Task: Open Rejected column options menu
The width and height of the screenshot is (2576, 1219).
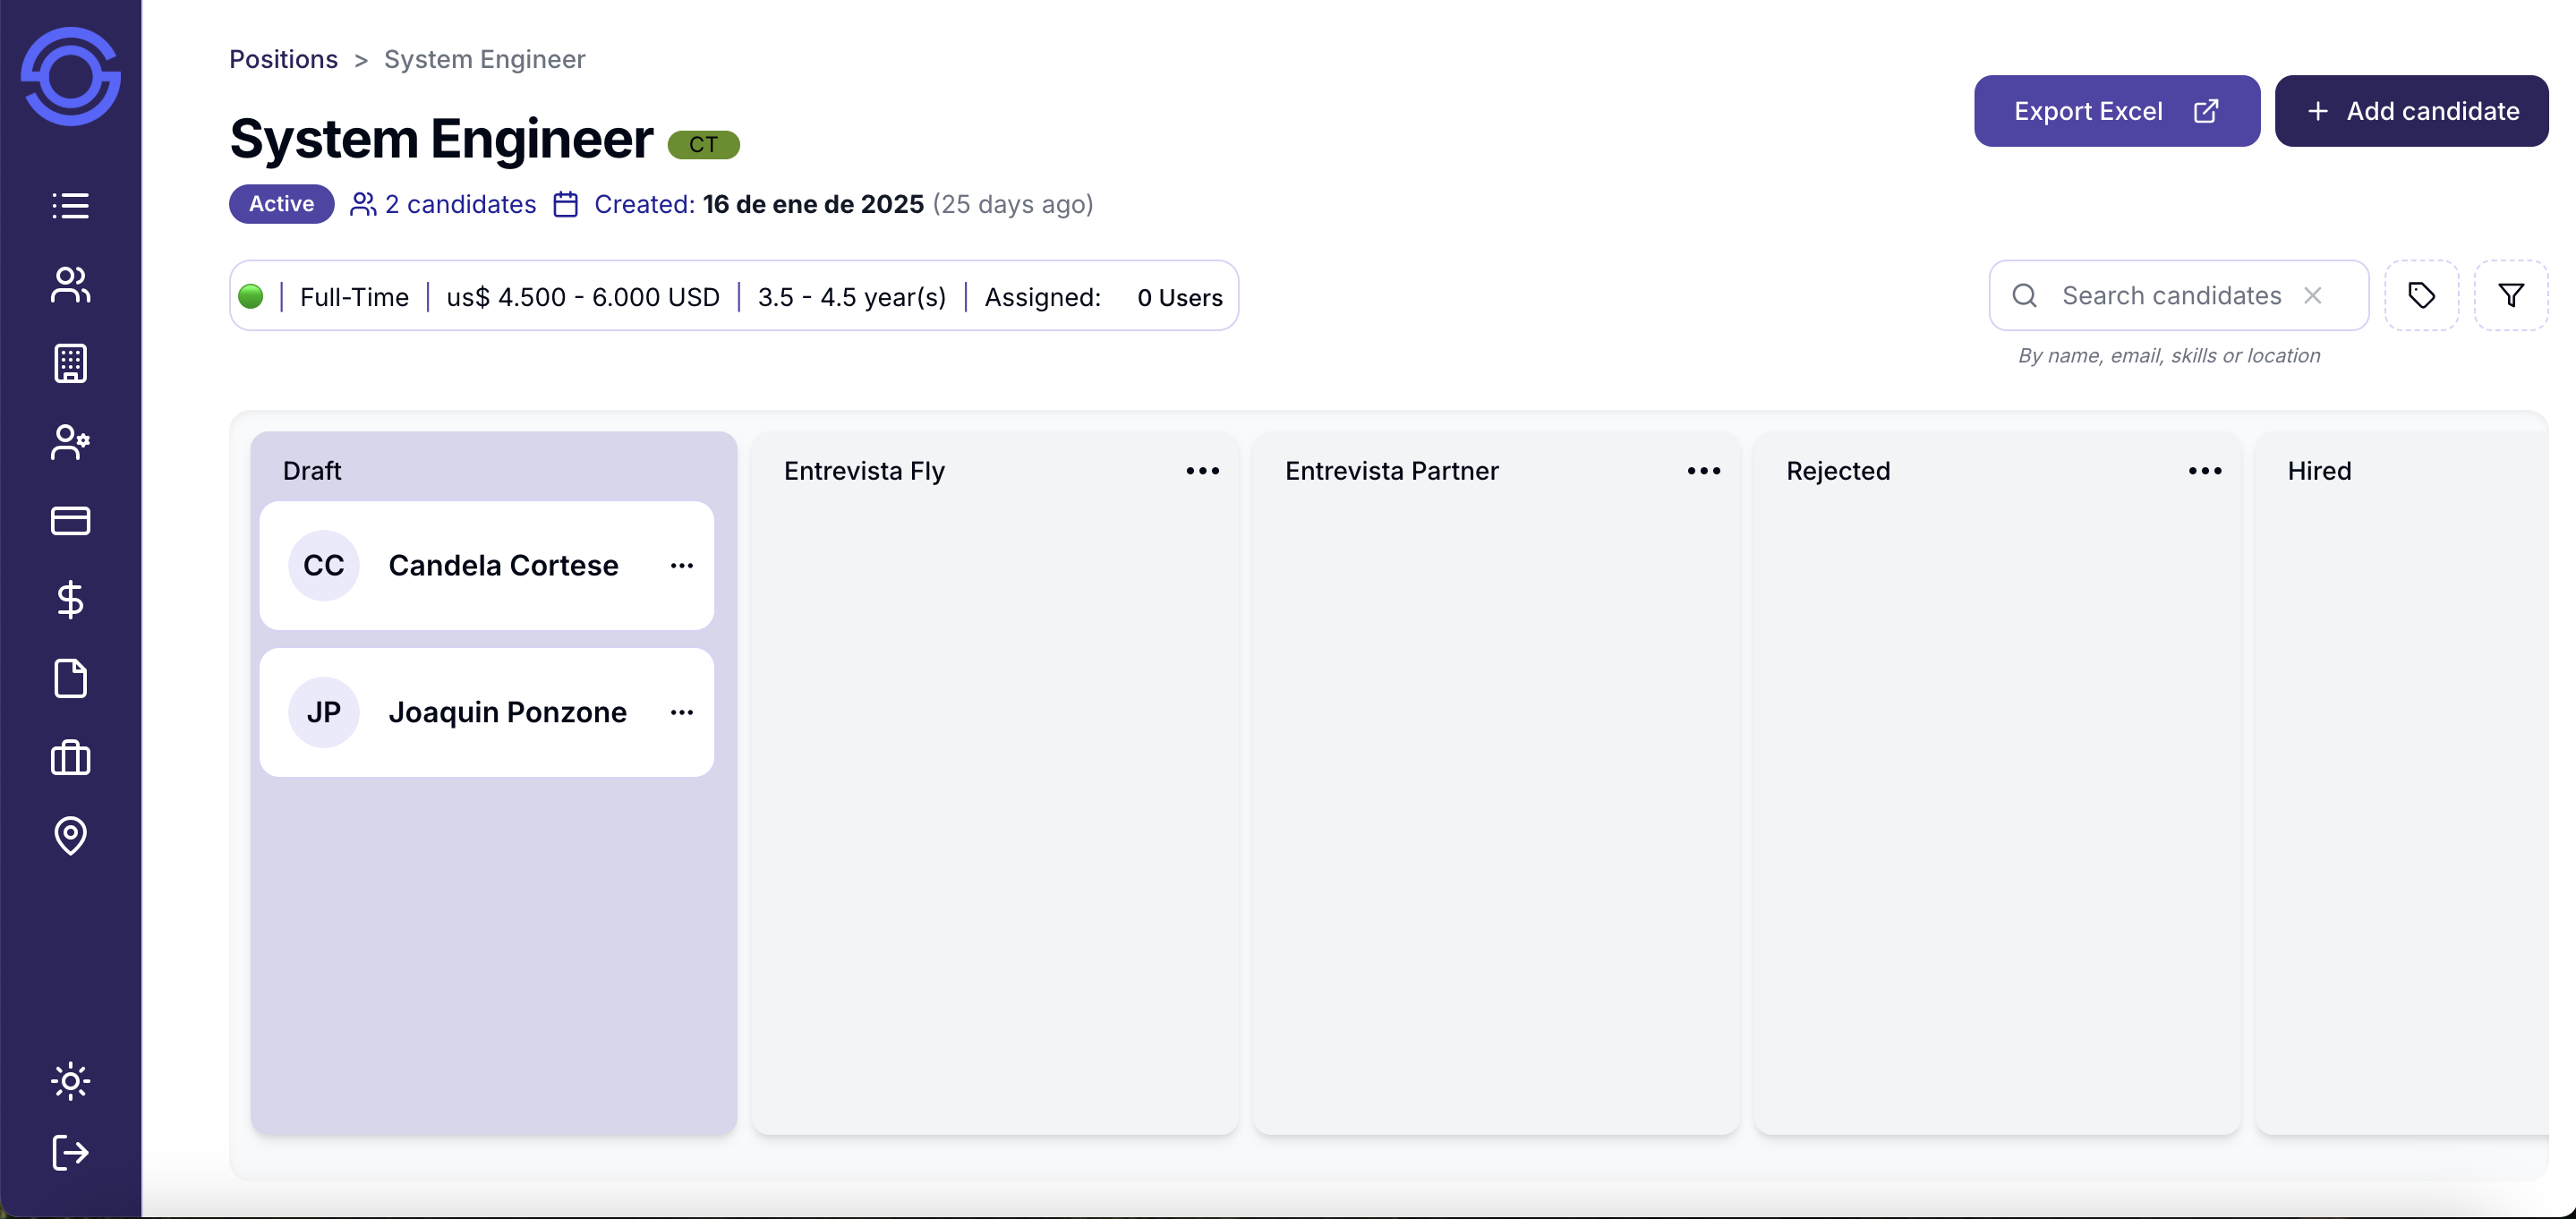Action: pyautogui.click(x=2204, y=471)
